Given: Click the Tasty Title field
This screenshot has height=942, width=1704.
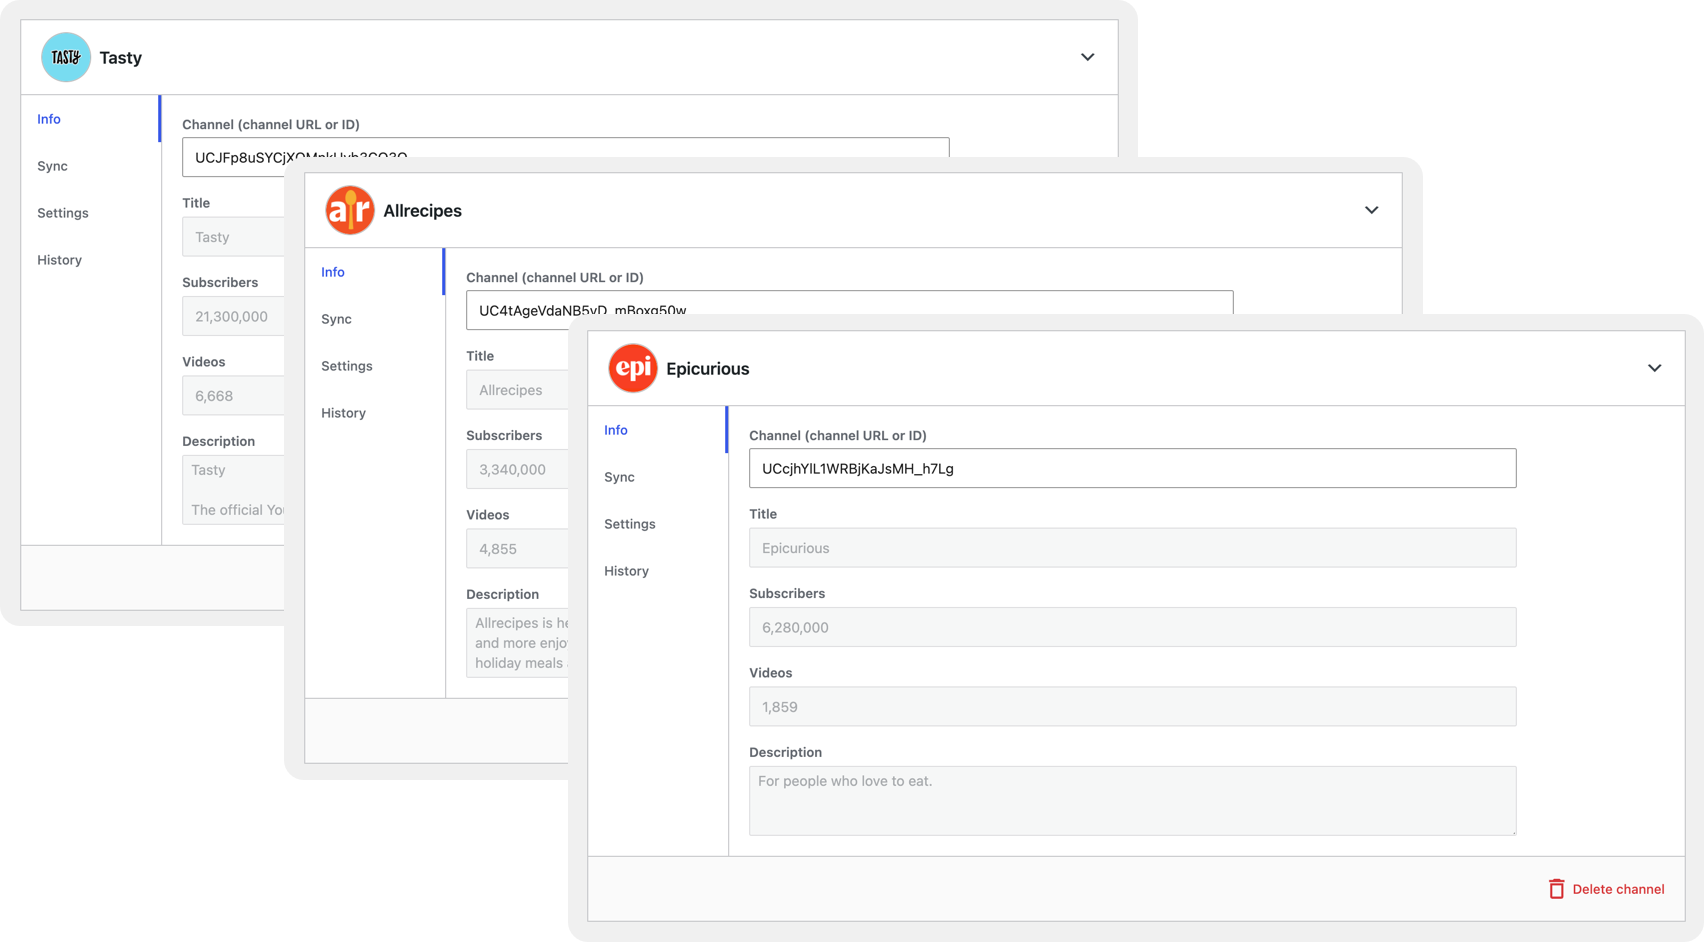Looking at the screenshot, I should [x=233, y=237].
